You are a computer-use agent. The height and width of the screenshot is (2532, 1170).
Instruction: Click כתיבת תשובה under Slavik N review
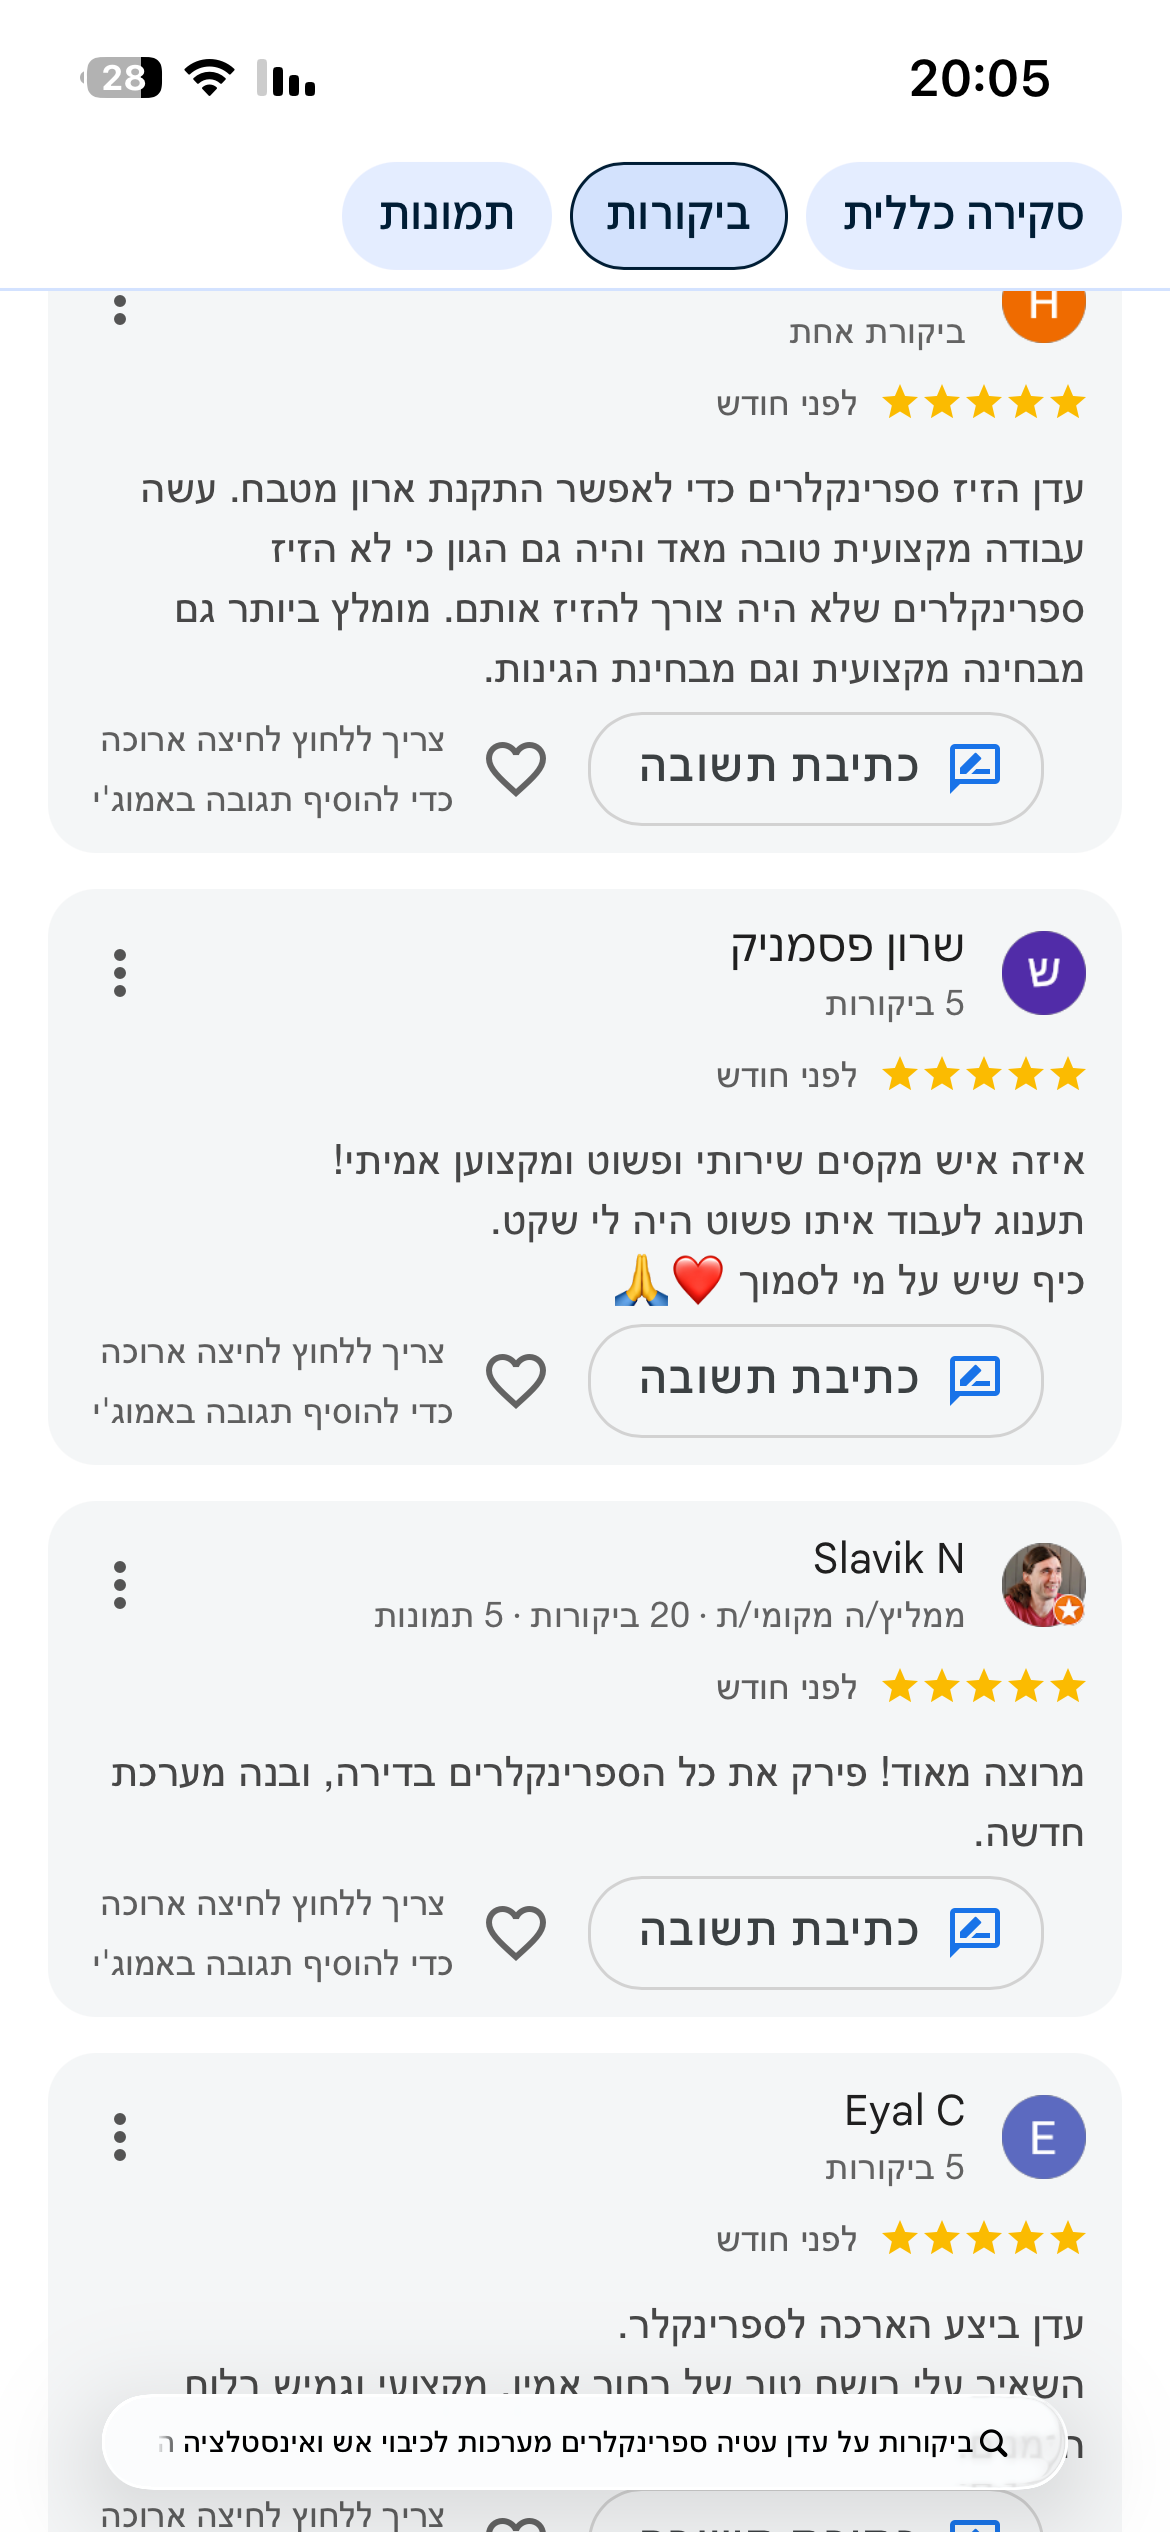point(816,1933)
